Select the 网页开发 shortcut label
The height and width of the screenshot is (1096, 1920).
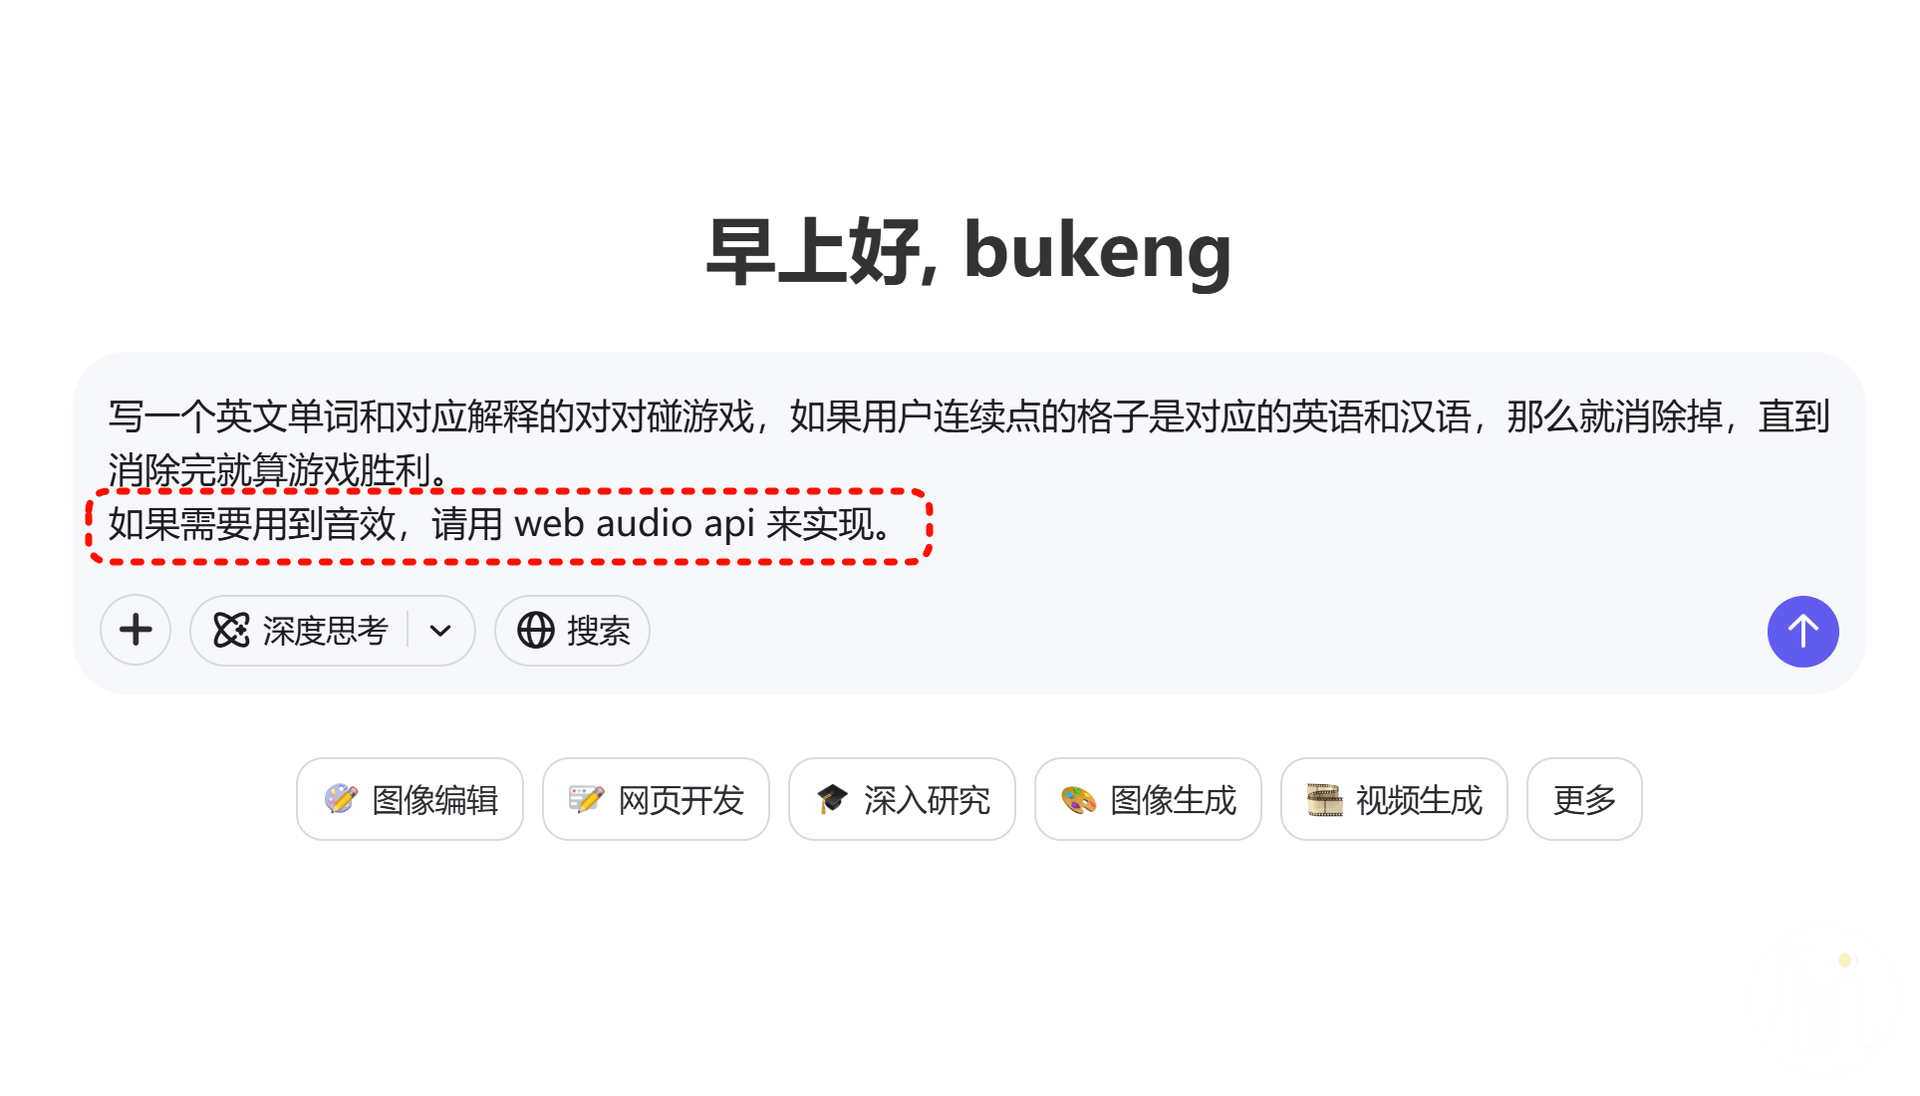pos(681,800)
